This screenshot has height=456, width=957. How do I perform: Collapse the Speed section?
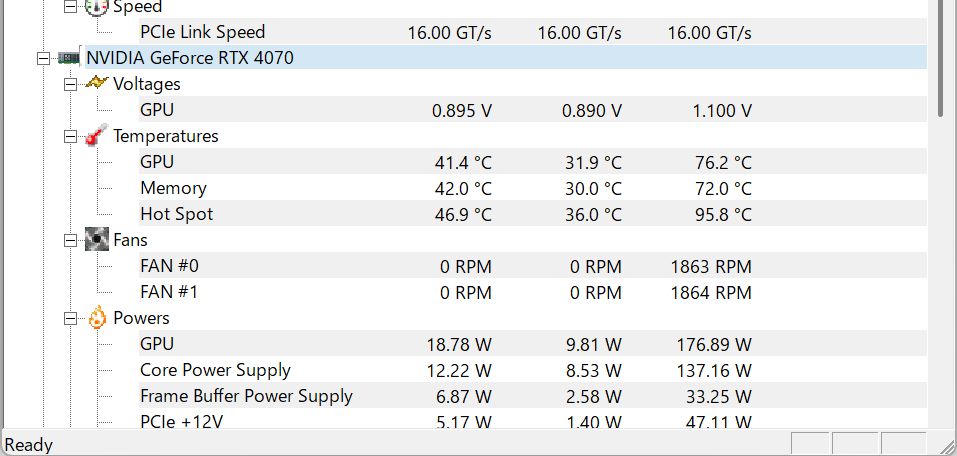71,6
